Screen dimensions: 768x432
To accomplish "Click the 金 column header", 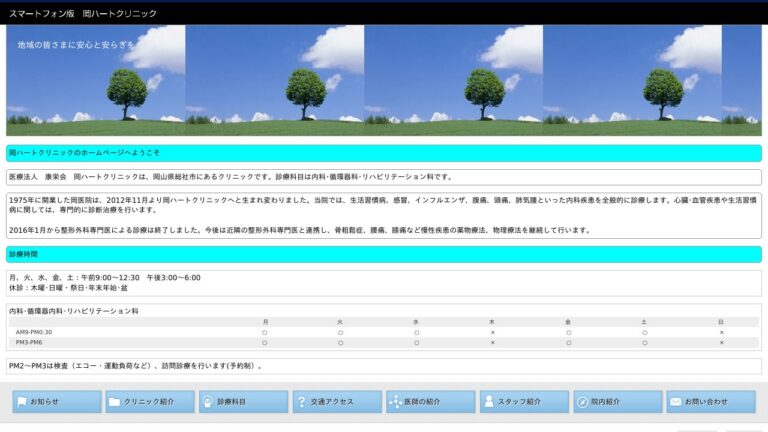I will pyautogui.click(x=568, y=322).
